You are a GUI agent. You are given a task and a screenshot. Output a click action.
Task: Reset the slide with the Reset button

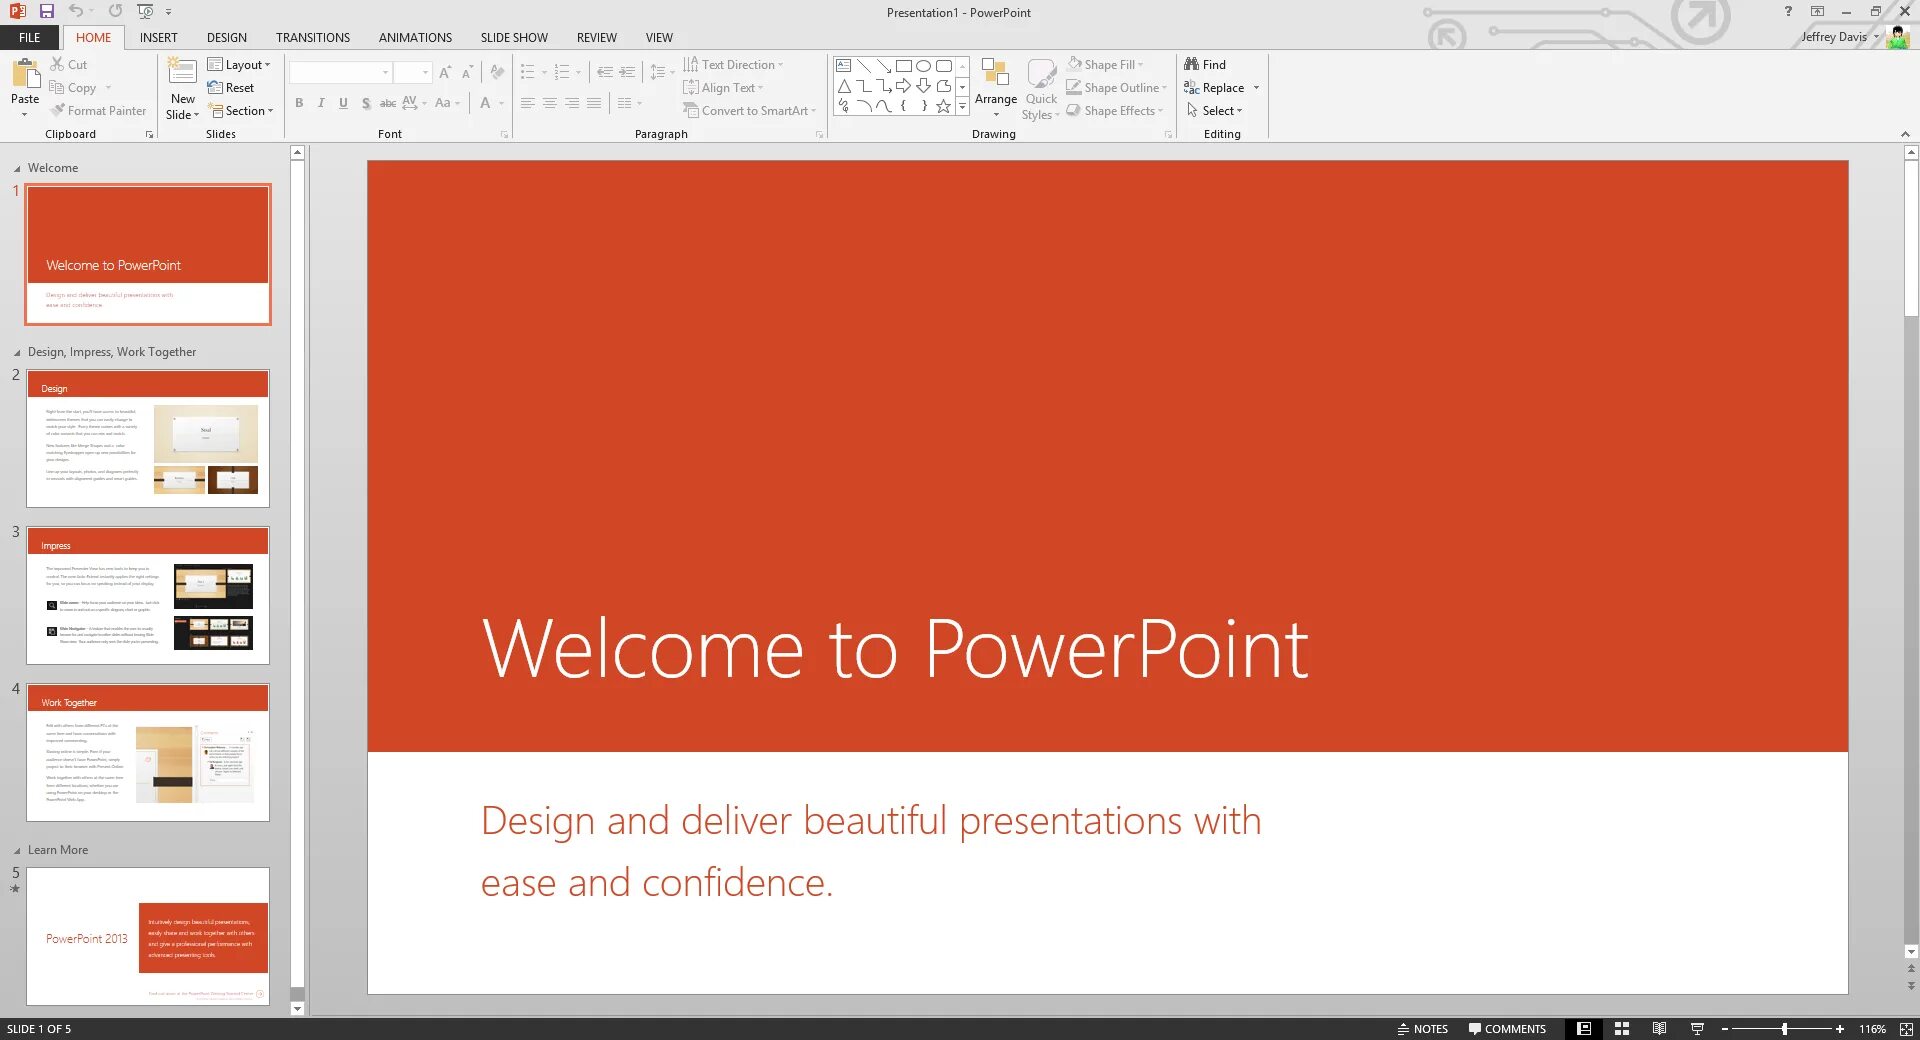tap(231, 88)
